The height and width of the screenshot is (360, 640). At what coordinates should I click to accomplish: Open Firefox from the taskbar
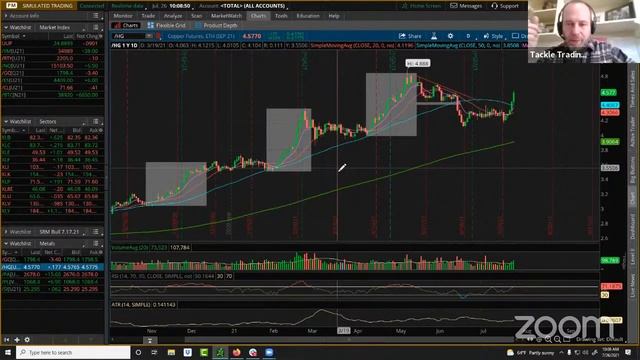(237, 352)
